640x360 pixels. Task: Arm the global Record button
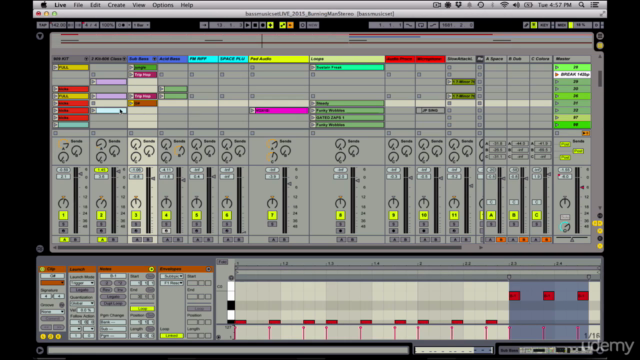(x=263, y=25)
